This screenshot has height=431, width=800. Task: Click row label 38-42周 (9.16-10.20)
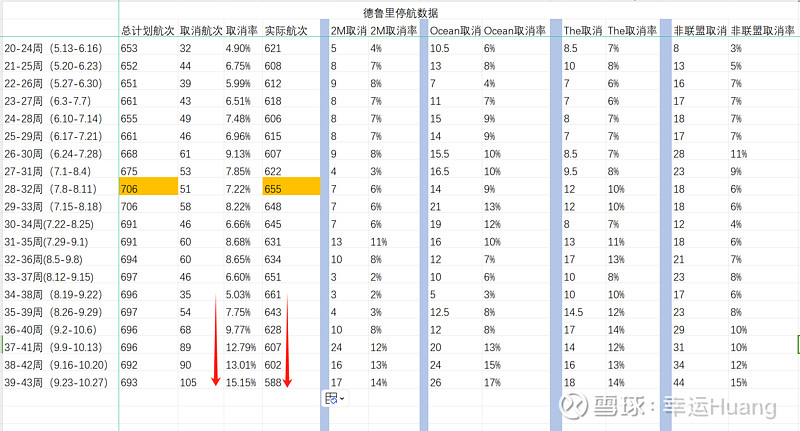56,365
